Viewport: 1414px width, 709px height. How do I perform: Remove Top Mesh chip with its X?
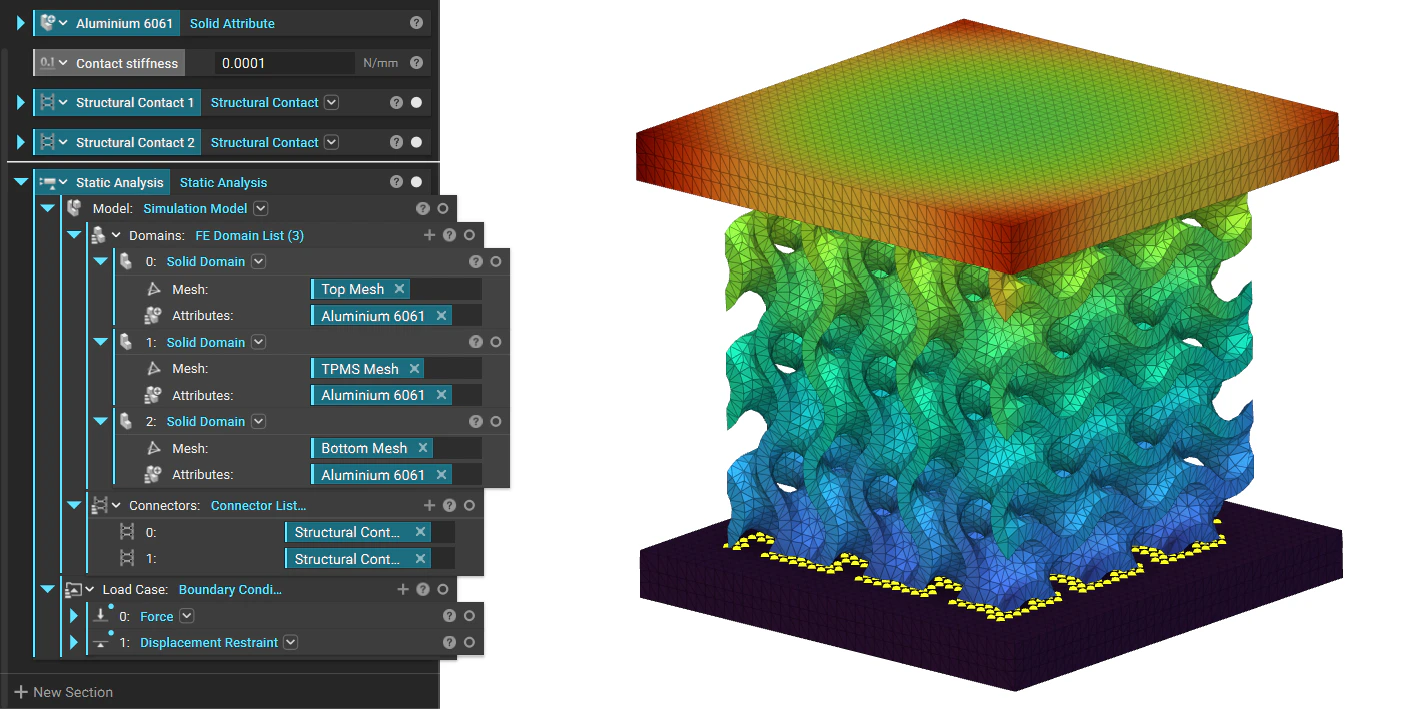[399, 289]
